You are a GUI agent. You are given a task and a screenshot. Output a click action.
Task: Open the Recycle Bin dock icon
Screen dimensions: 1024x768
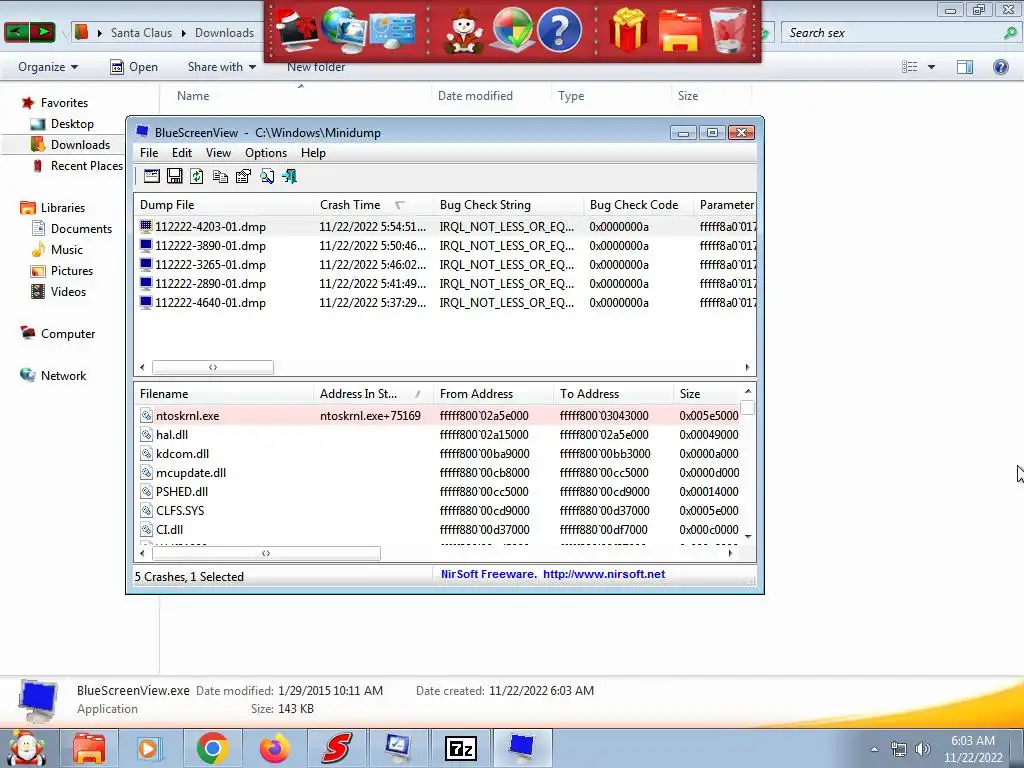click(x=728, y=30)
